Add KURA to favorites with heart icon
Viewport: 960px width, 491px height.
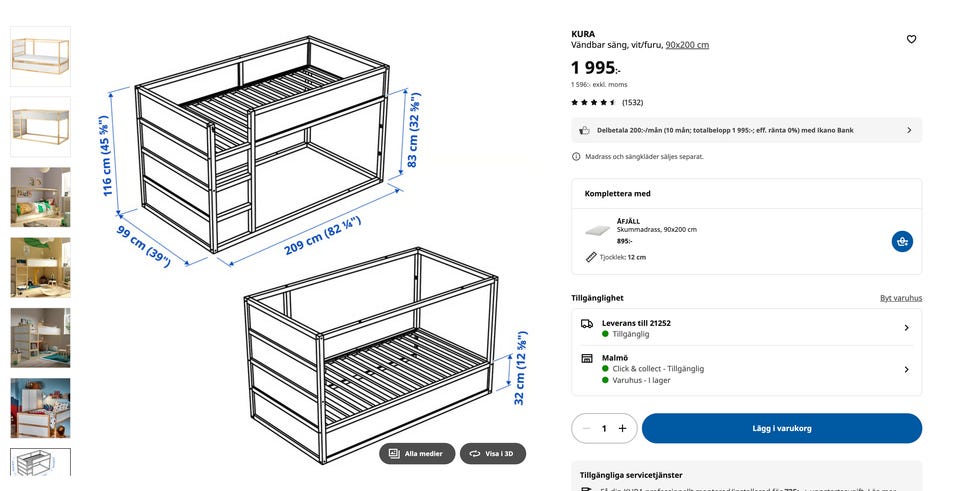click(911, 39)
